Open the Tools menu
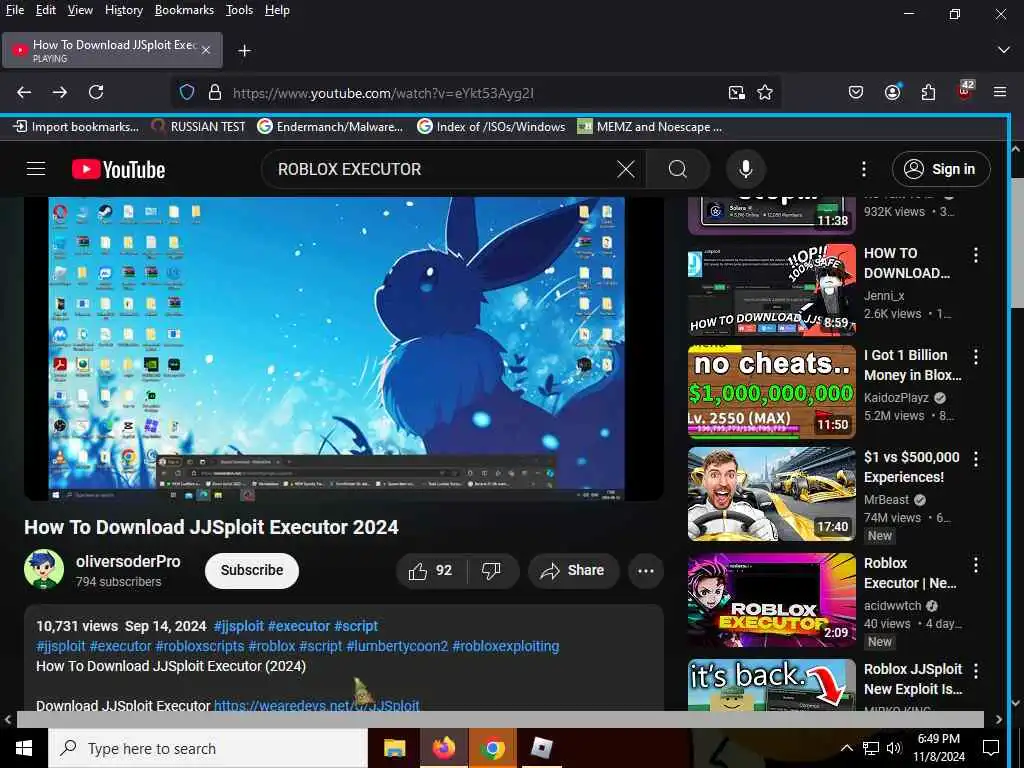The height and width of the screenshot is (768, 1024). click(239, 10)
